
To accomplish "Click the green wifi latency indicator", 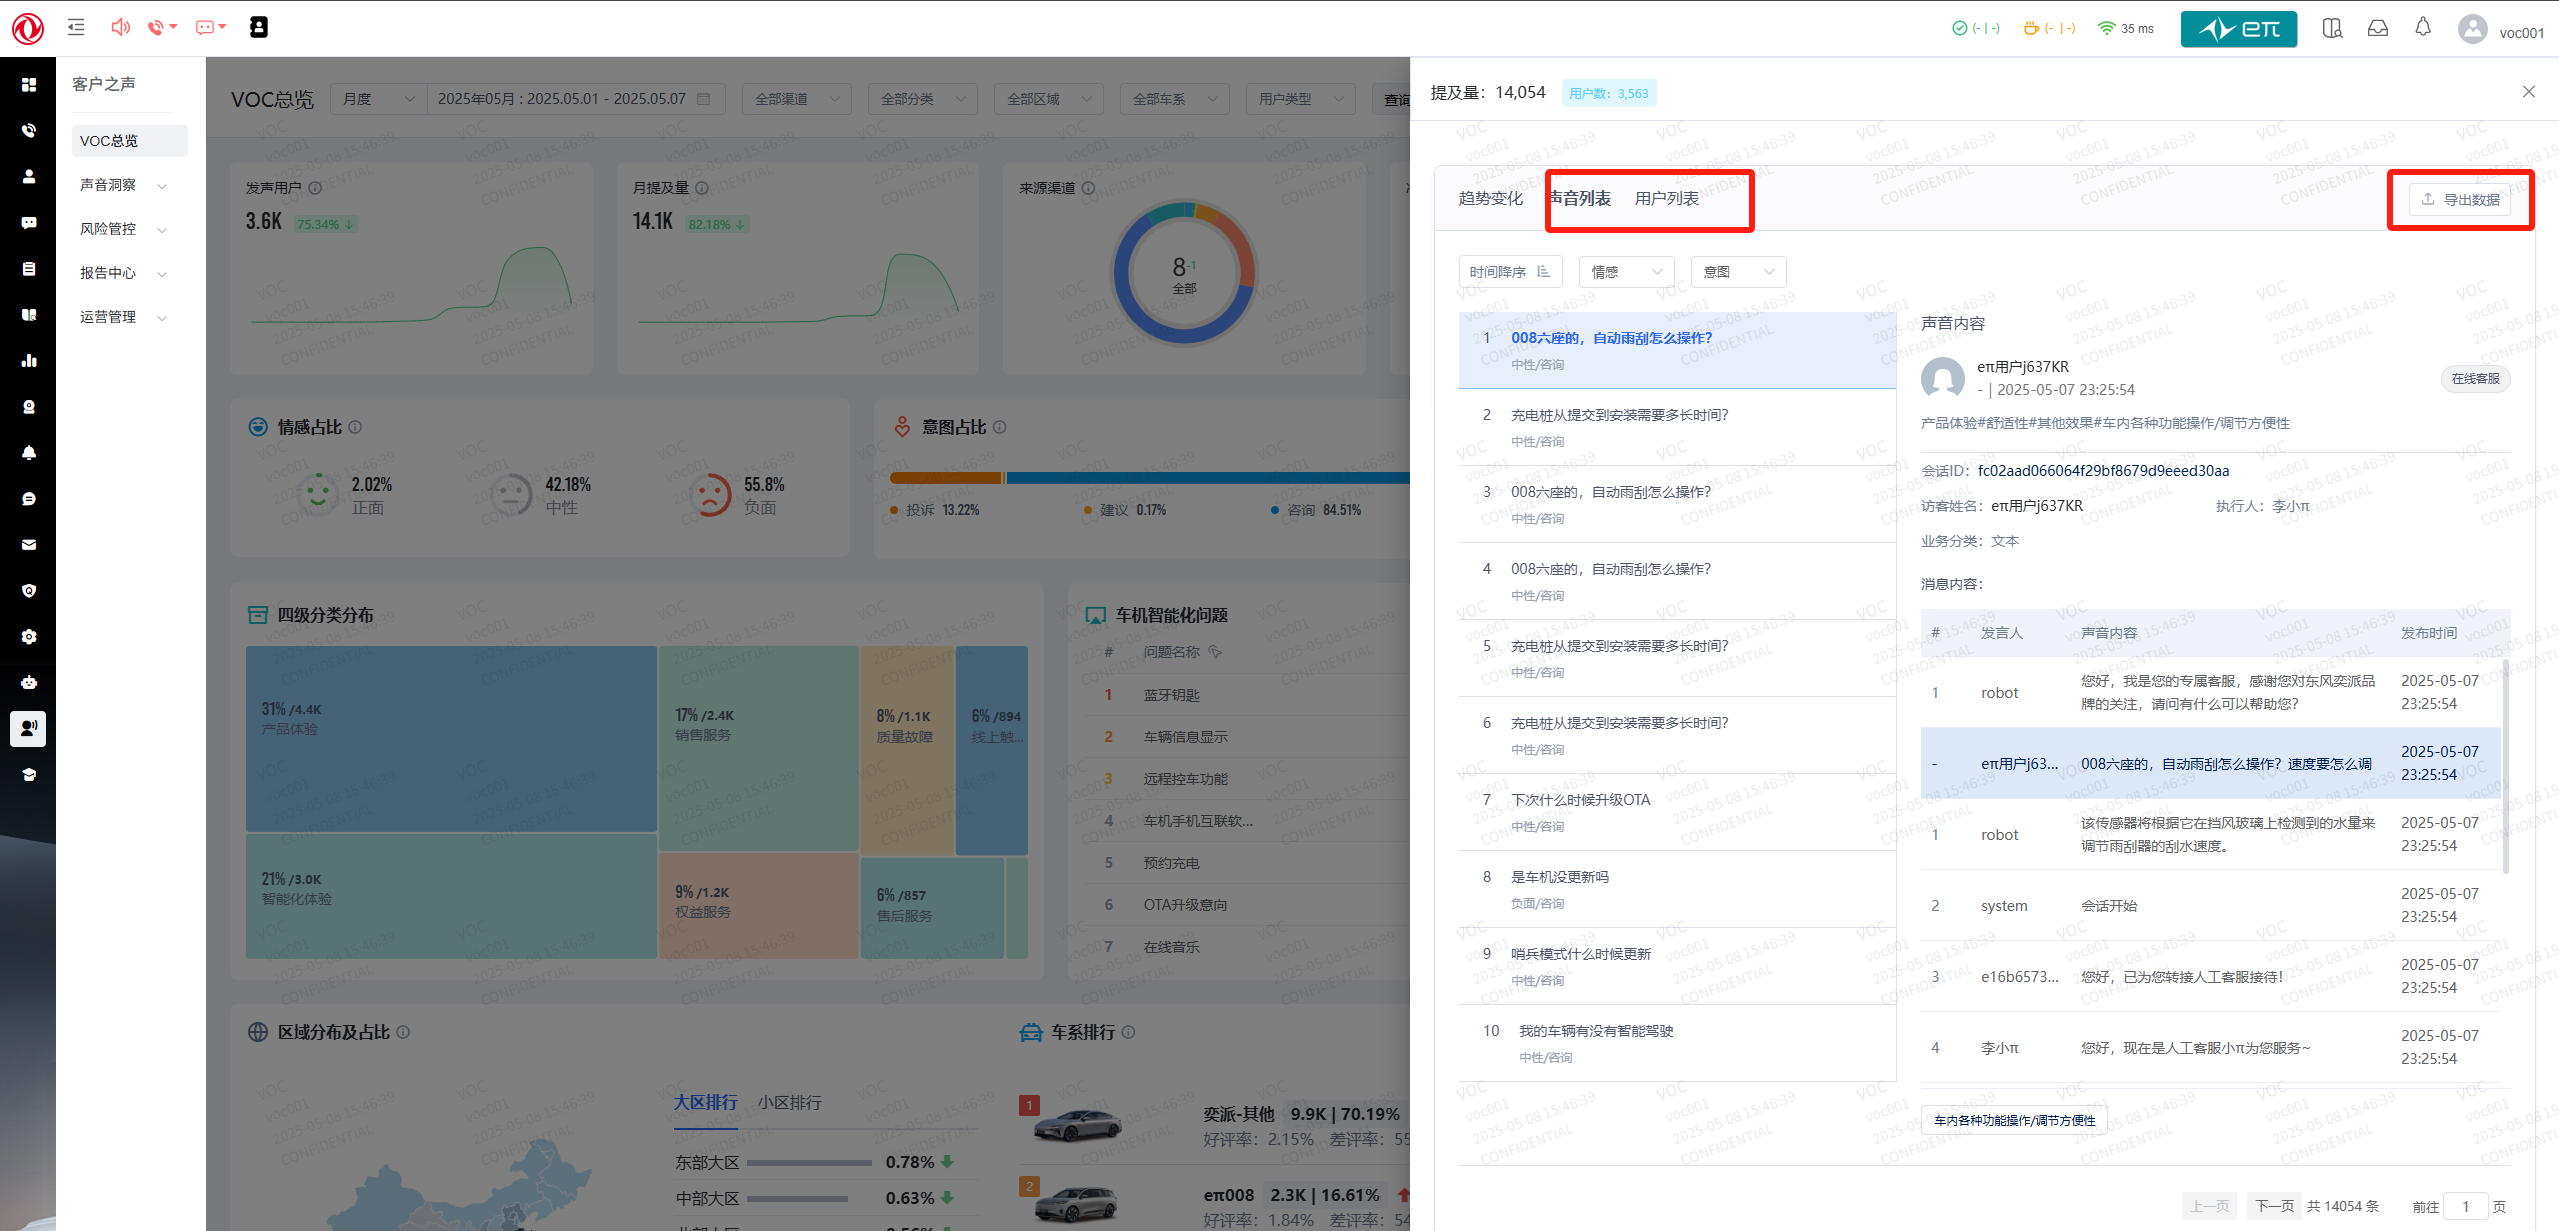I will coord(2125,28).
